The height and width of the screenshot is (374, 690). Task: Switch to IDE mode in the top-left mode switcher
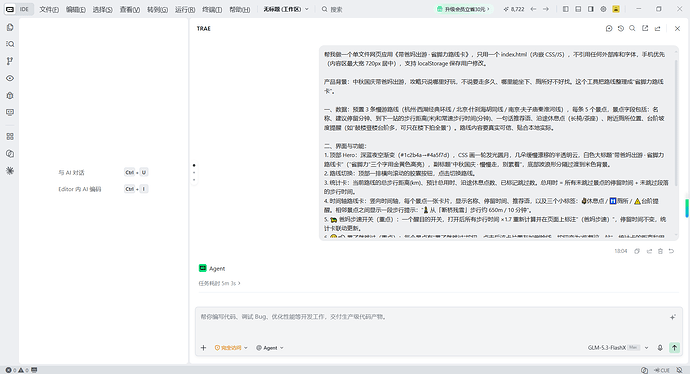pyautogui.click(x=24, y=9)
